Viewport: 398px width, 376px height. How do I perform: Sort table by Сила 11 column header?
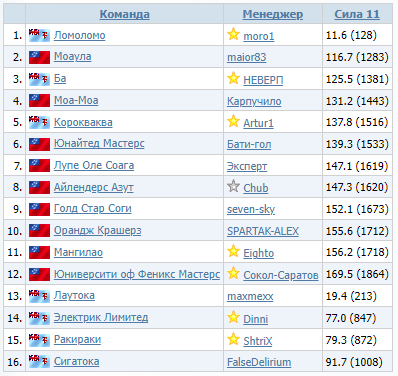(357, 14)
